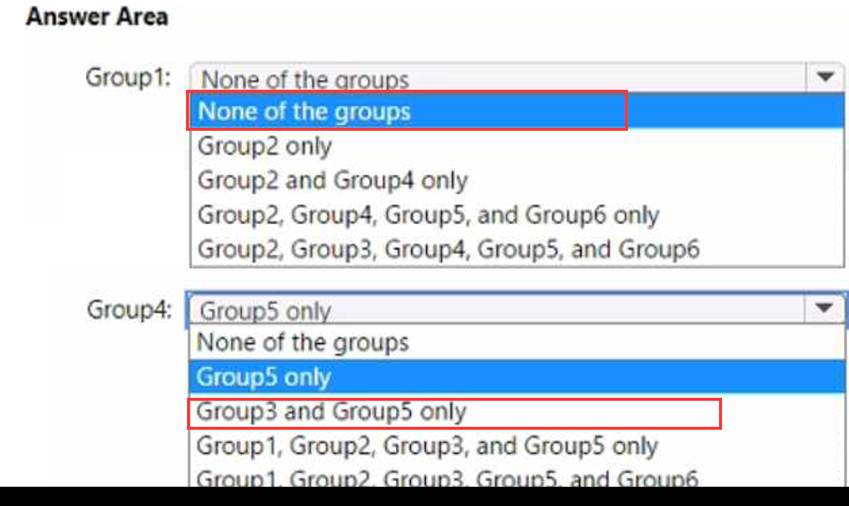This screenshot has height=506, width=849.
Task: Choose highlighted Group5 only option in list
Action: click(x=264, y=377)
